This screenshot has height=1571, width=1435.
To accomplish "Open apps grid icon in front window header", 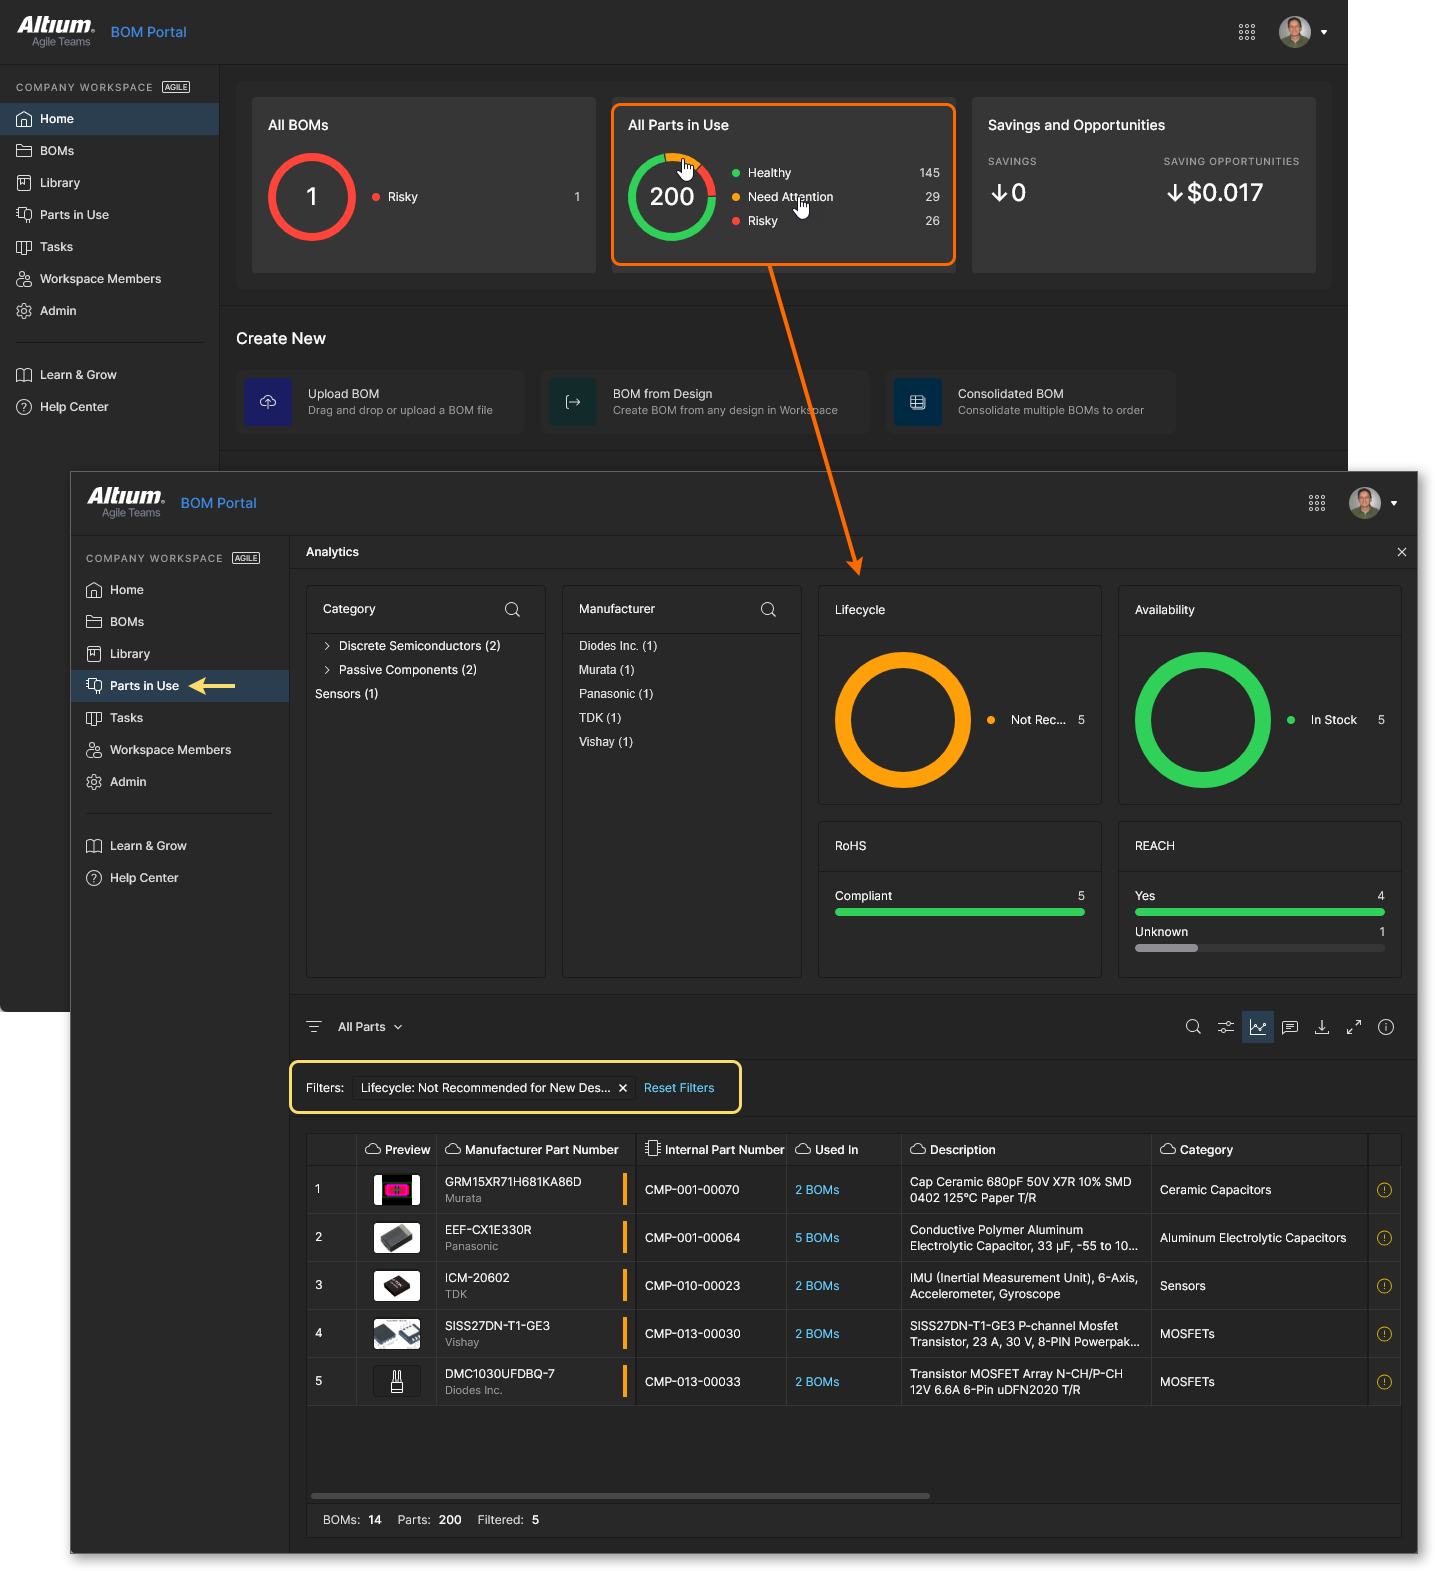I will coord(1317,503).
